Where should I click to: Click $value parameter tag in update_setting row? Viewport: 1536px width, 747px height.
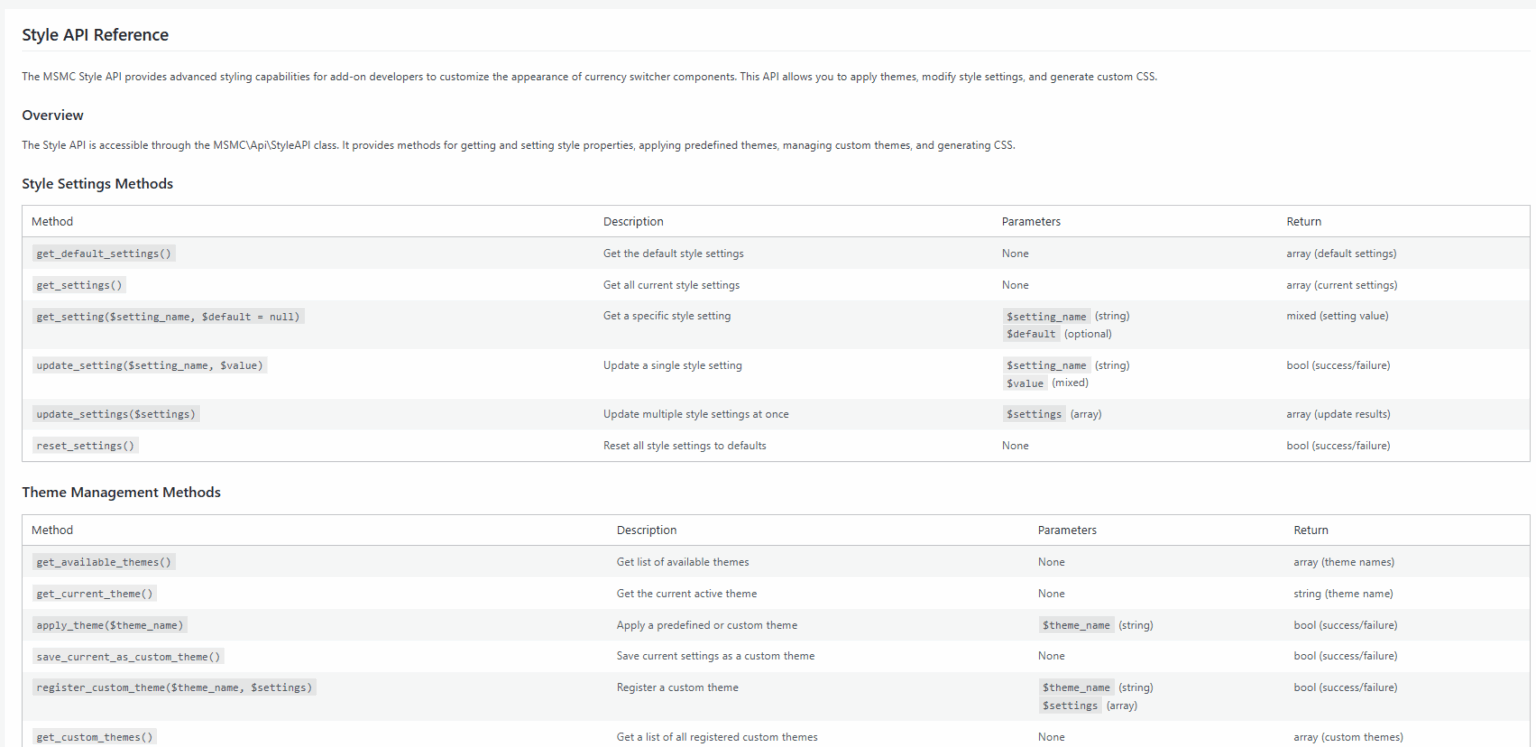(1024, 382)
